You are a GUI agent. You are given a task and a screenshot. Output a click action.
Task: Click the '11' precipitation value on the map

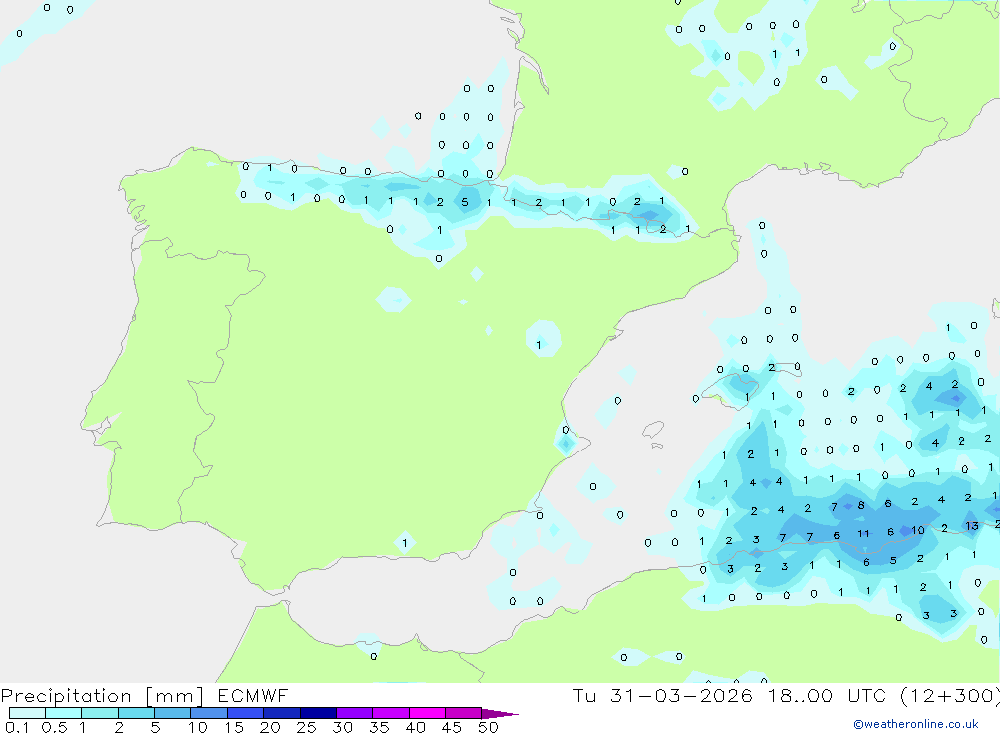(x=863, y=533)
